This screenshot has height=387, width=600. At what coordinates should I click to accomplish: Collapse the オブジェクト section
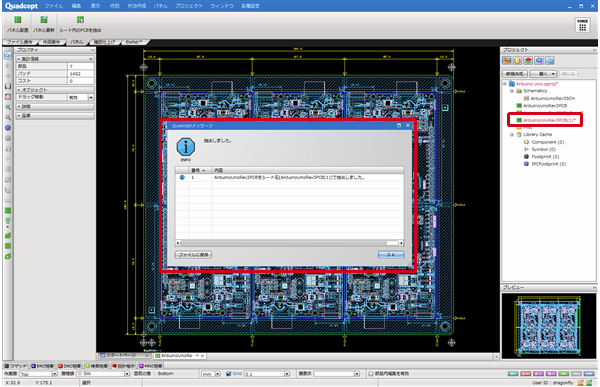point(19,90)
